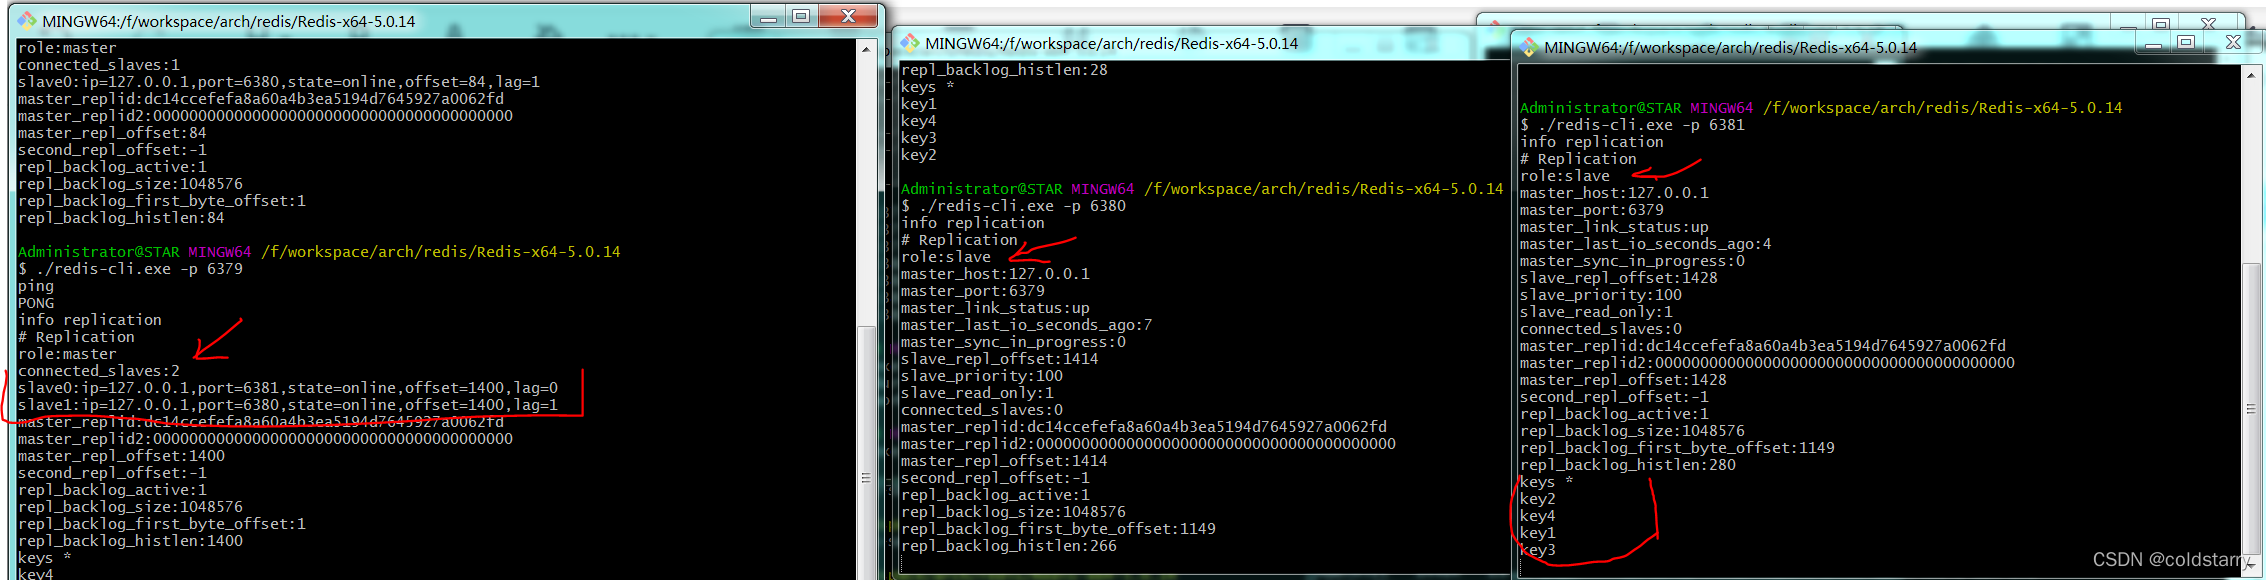The height and width of the screenshot is (580, 2266).
Task: Close the left terminal window
Action: pyautogui.click(x=848, y=17)
